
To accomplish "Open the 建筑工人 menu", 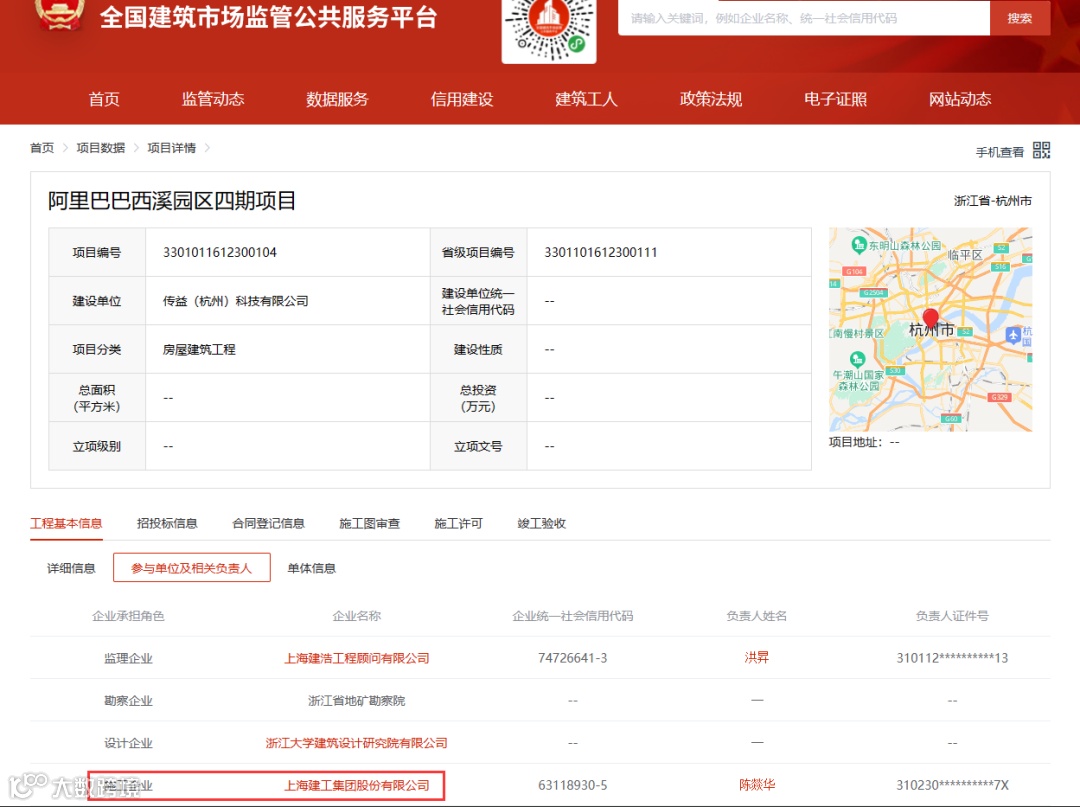I will 587,99.
